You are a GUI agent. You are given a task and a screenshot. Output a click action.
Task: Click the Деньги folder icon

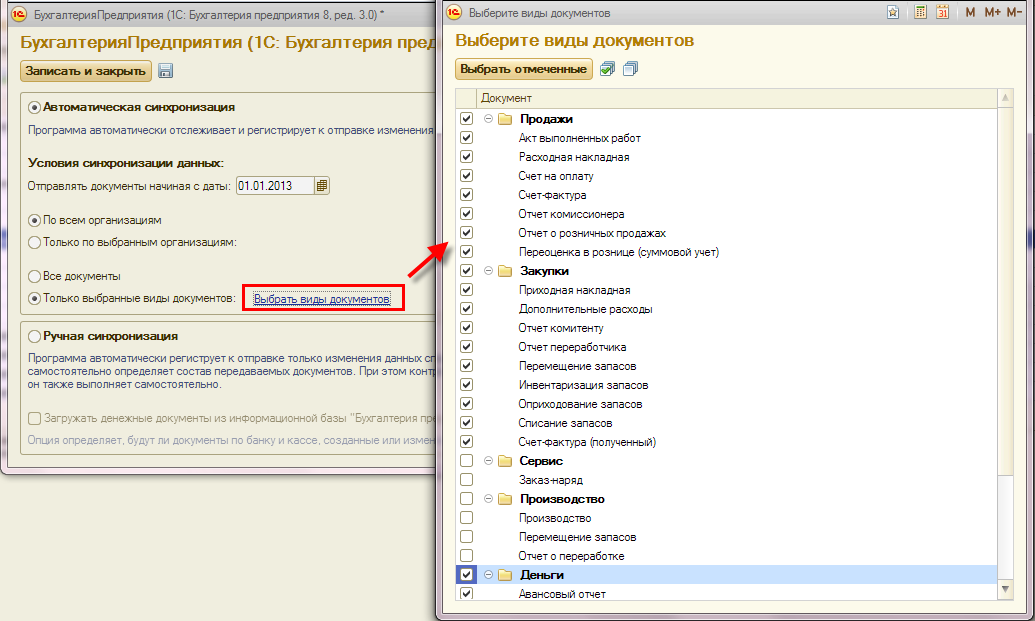tap(505, 575)
